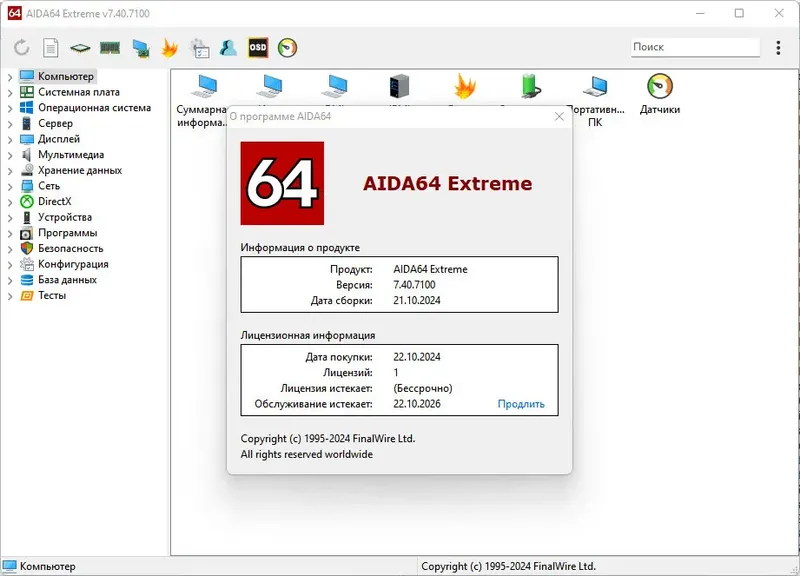This screenshot has height=576, width=800.
Task: Click purchase date 22.10.2024
Action: click(x=417, y=357)
